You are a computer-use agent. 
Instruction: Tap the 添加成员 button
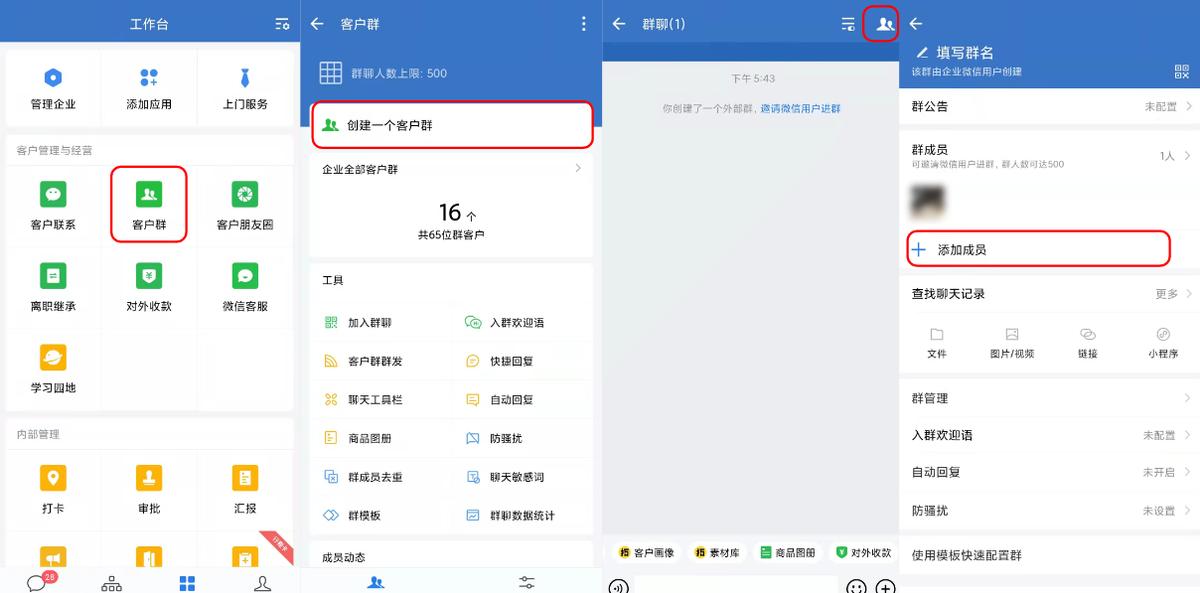[x=1037, y=248]
